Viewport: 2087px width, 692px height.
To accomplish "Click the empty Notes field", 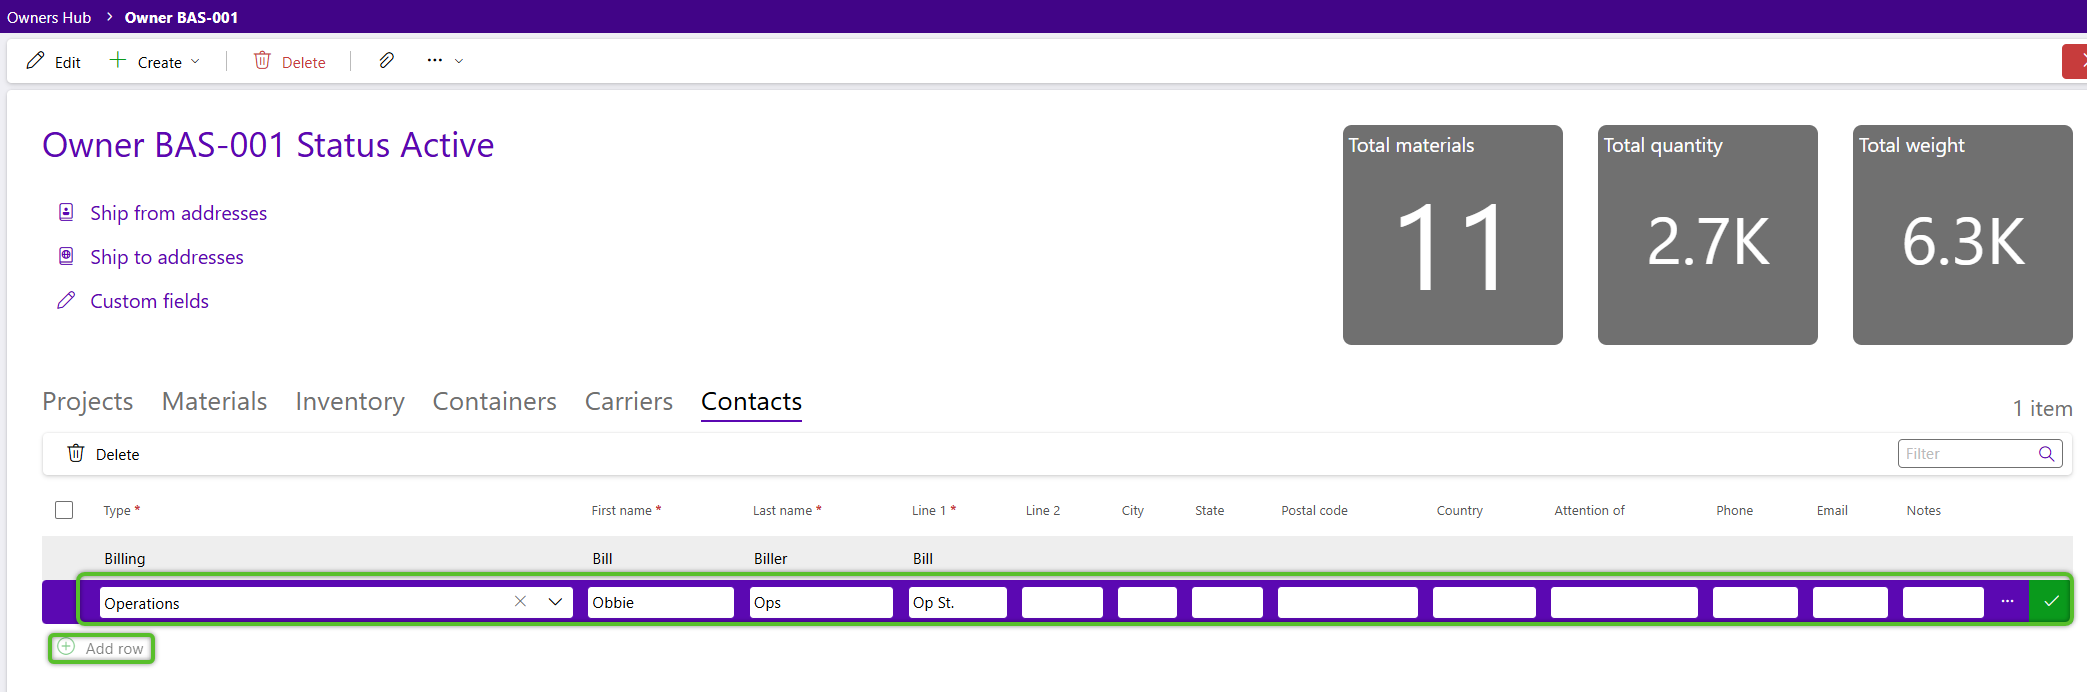I will (x=1943, y=602).
